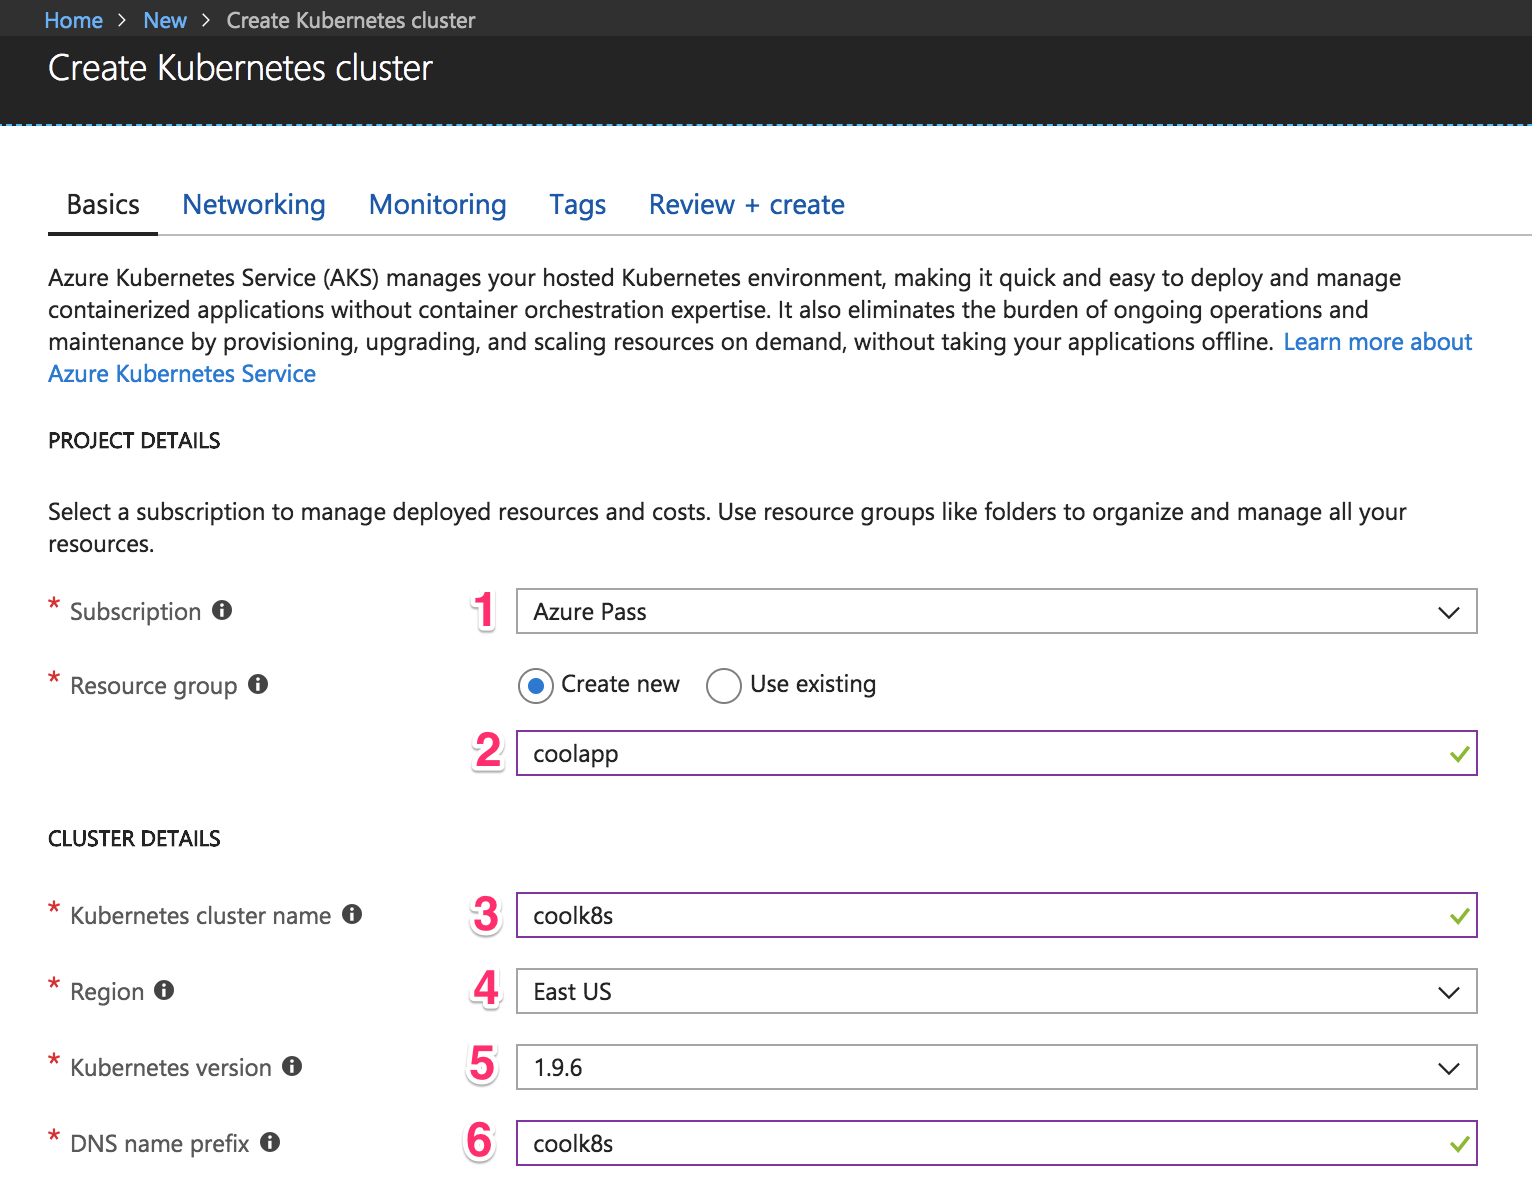Click the Home breadcrumb link
This screenshot has width=1532, height=1196.
(74, 20)
